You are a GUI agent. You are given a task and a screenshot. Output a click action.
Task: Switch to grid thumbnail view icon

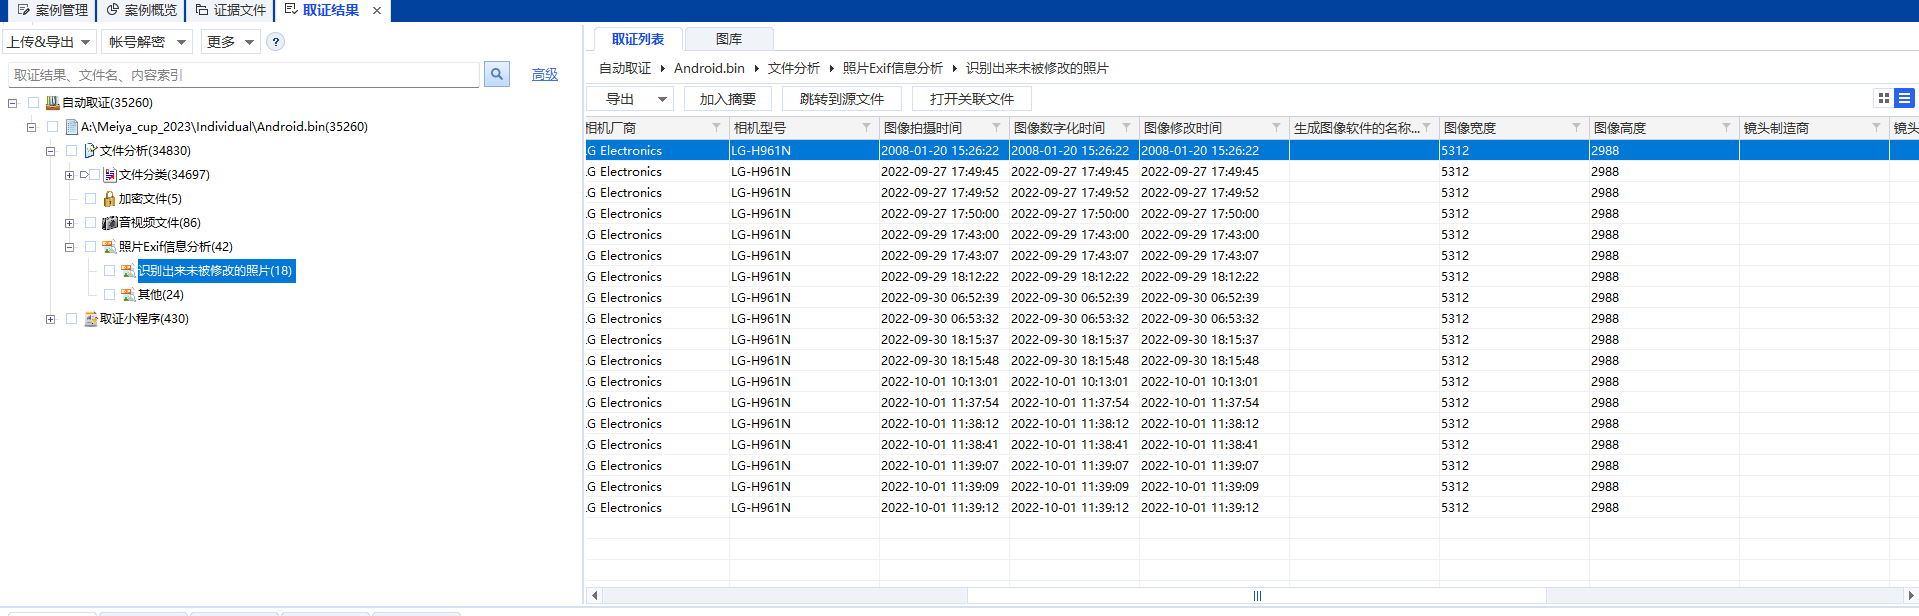pos(1884,98)
